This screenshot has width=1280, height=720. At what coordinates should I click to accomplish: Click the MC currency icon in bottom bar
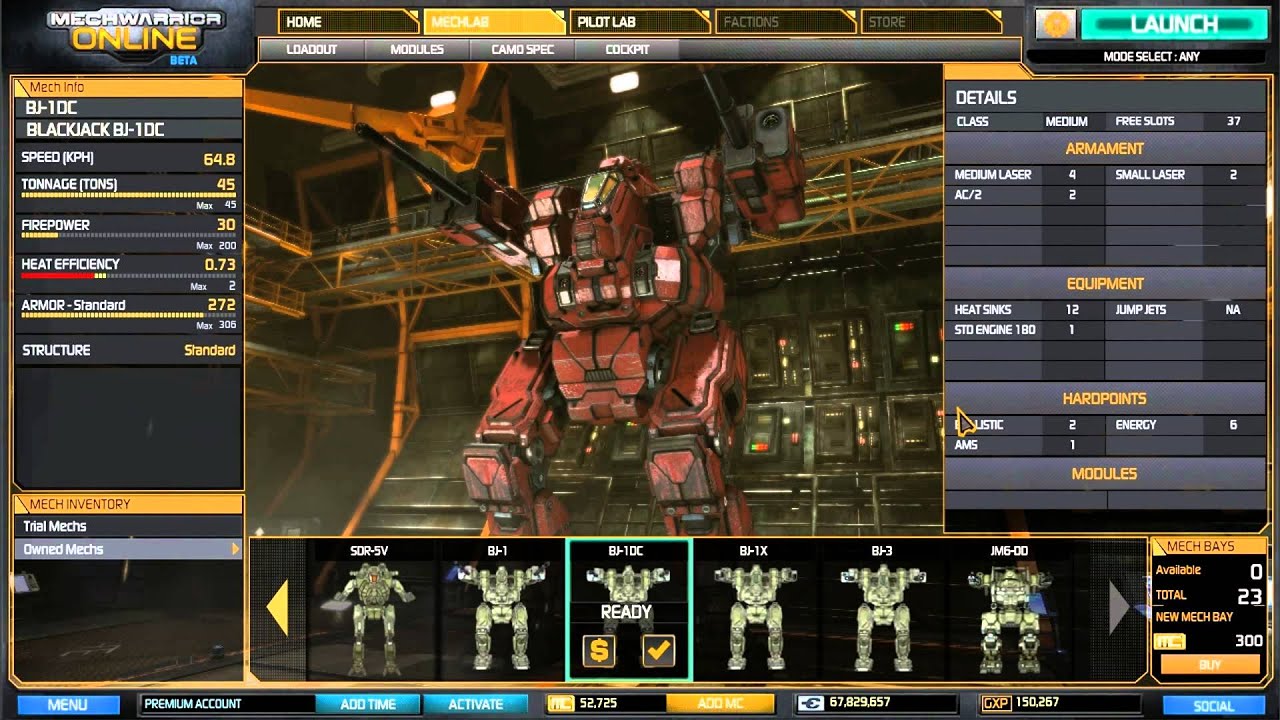[x=560, y=704]
